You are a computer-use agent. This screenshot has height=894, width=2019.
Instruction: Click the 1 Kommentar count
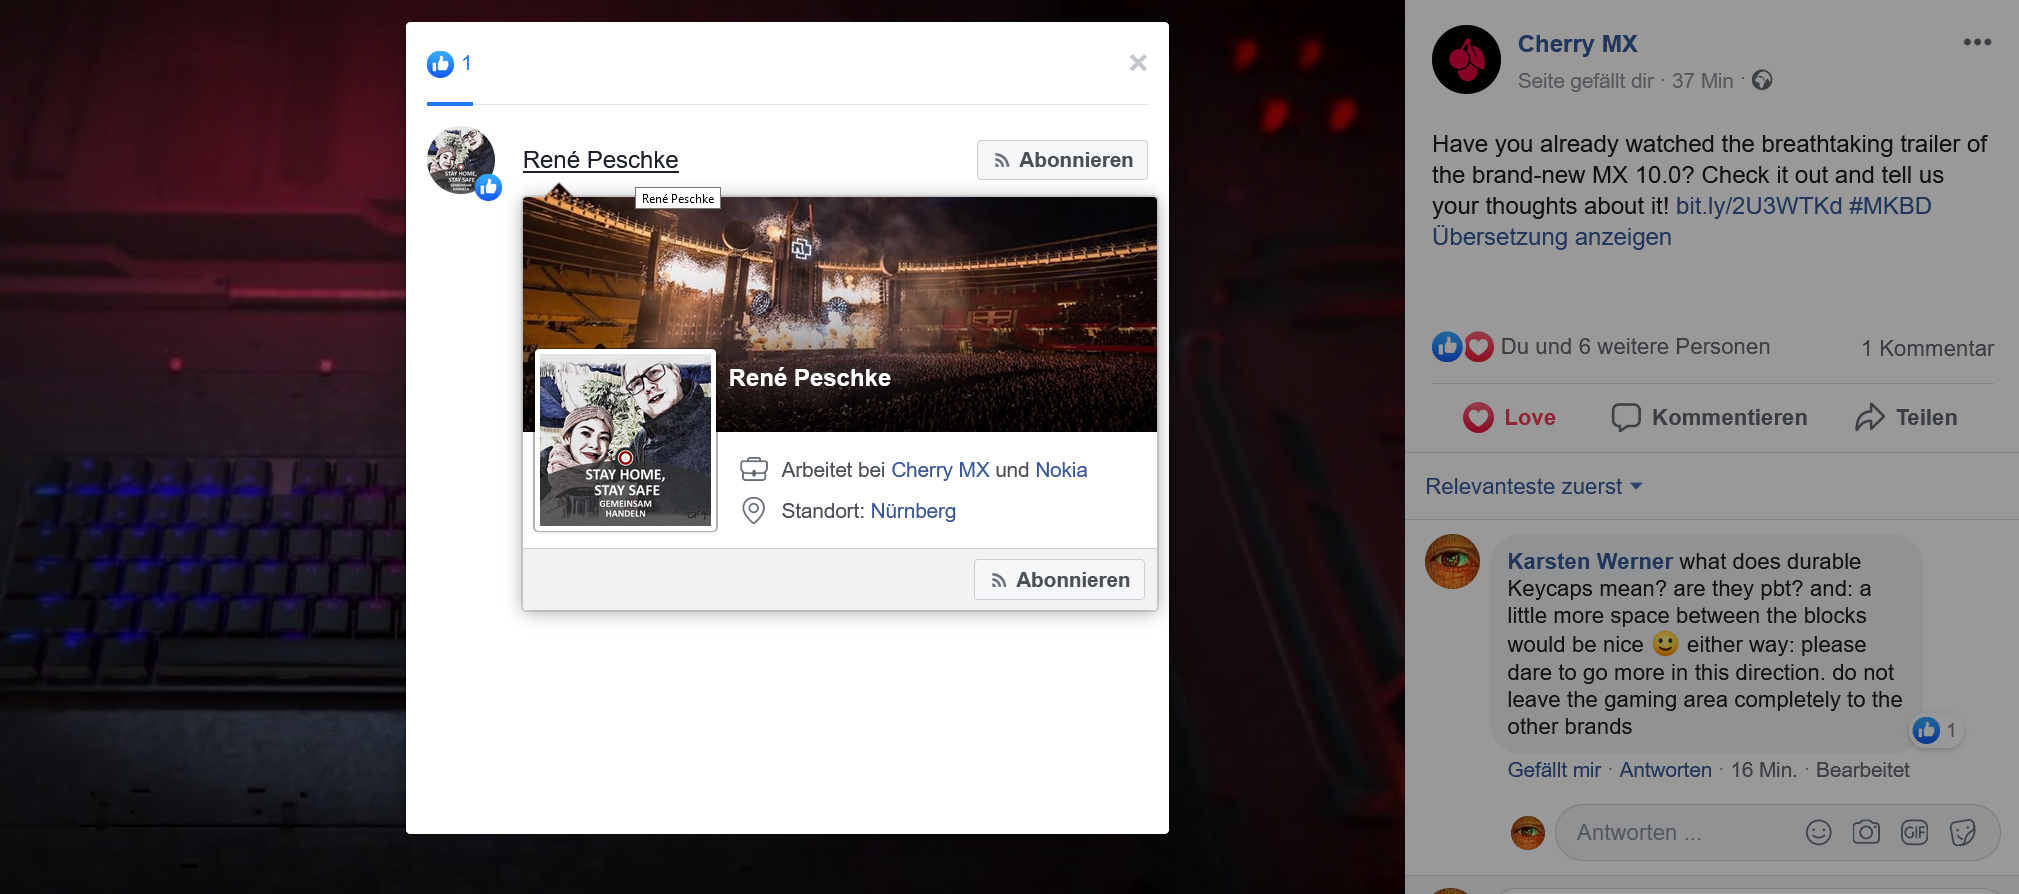point(1927,348)
